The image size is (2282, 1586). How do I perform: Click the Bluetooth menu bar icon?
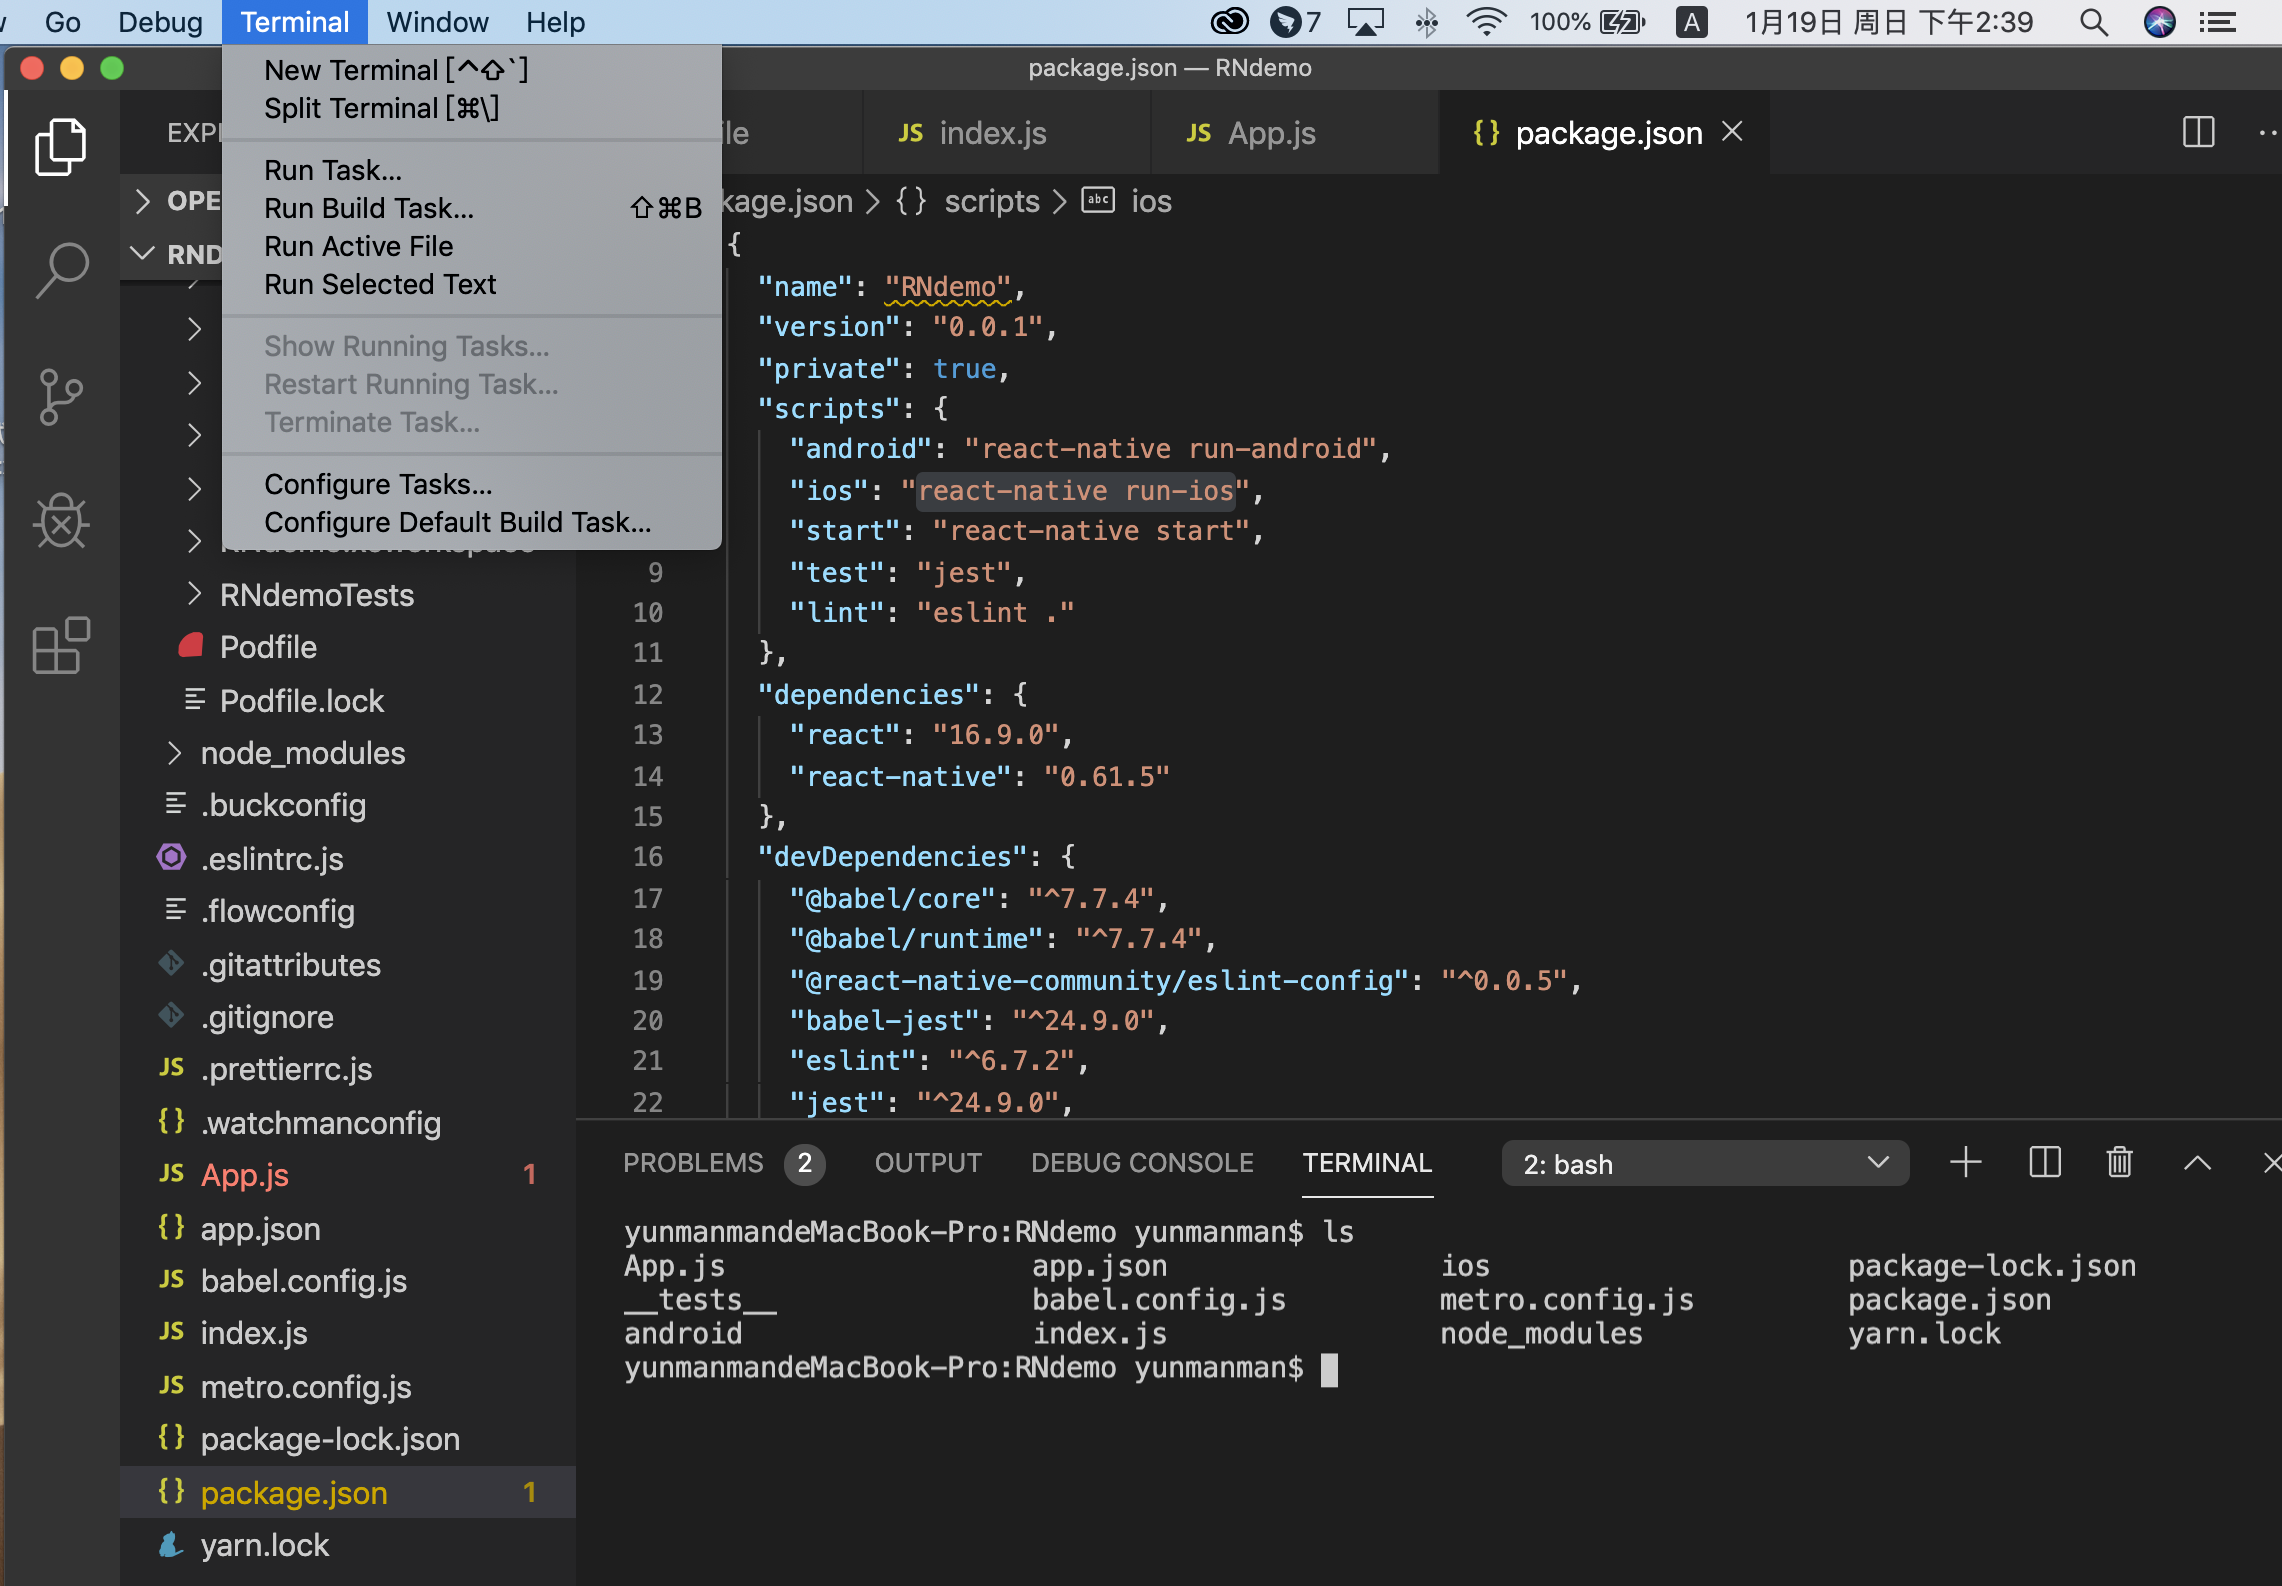pyautogui.click(x=1426, y=22)
